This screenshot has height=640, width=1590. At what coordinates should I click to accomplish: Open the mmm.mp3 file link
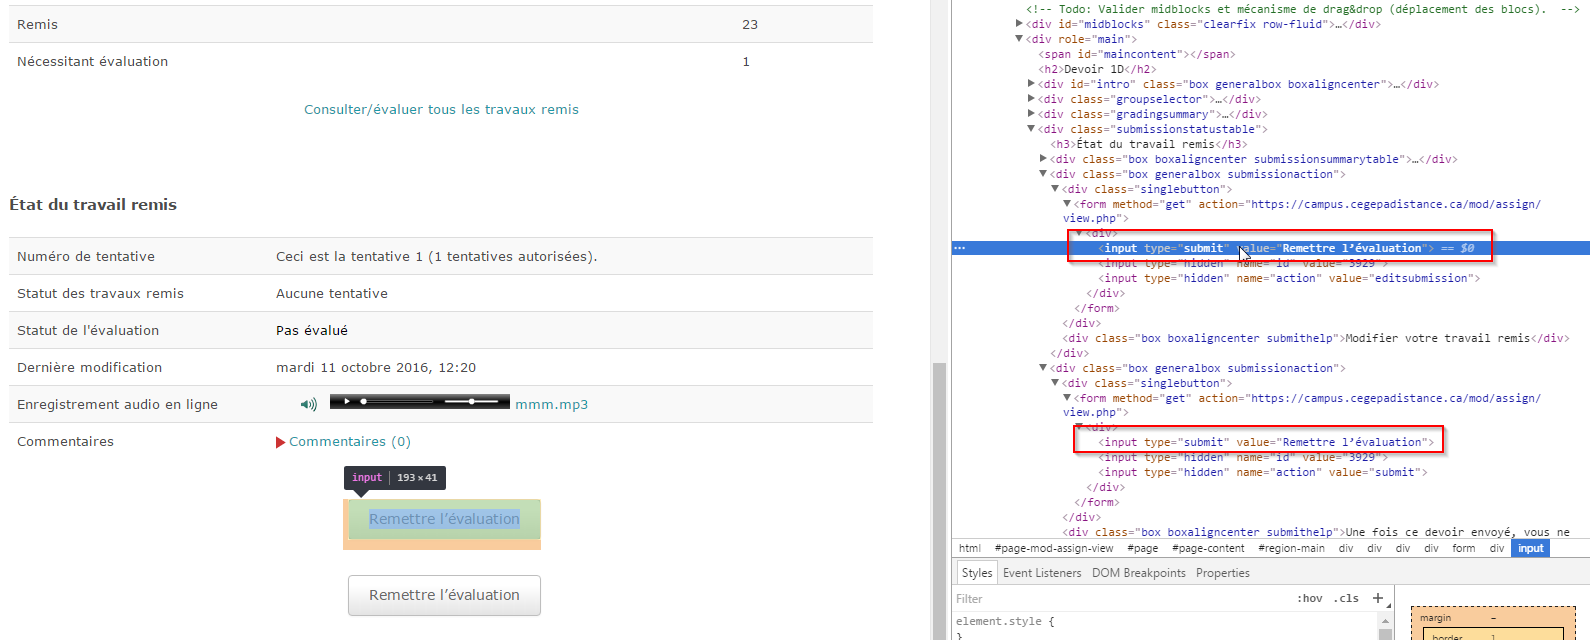(x=551, y=405)
